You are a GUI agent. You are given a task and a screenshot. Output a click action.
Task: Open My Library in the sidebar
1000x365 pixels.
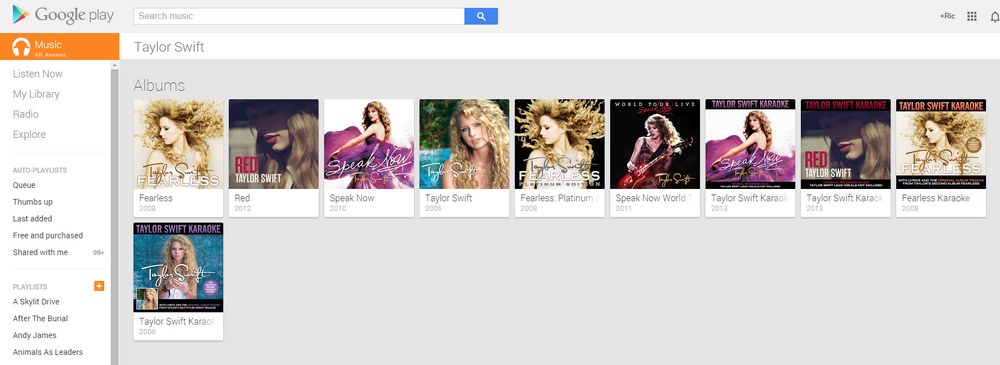(x=36, y=94)
